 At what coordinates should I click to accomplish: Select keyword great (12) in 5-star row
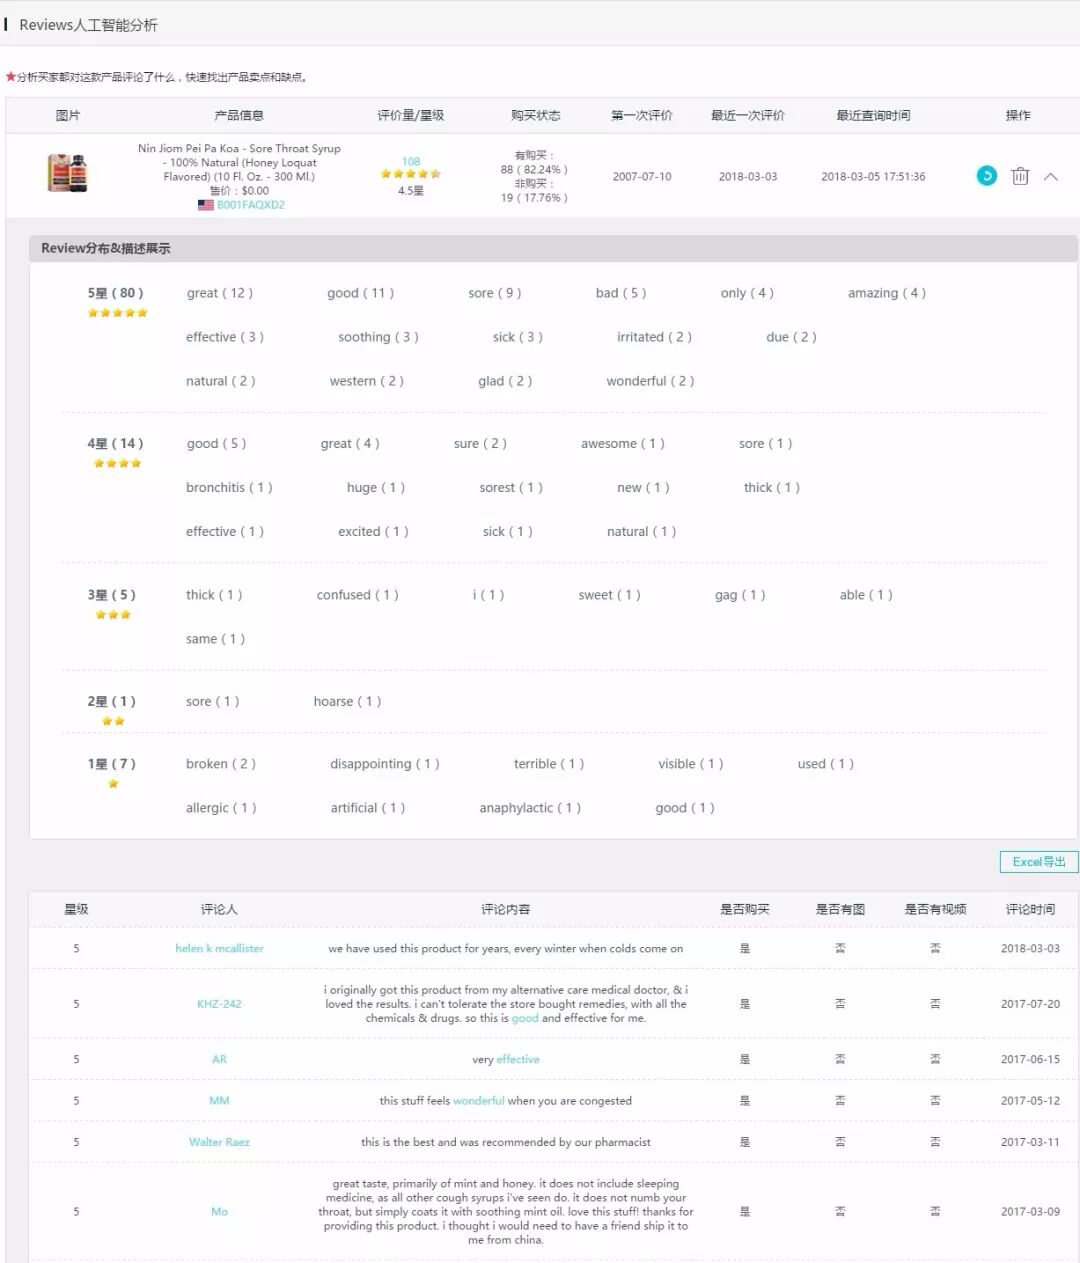219,293
